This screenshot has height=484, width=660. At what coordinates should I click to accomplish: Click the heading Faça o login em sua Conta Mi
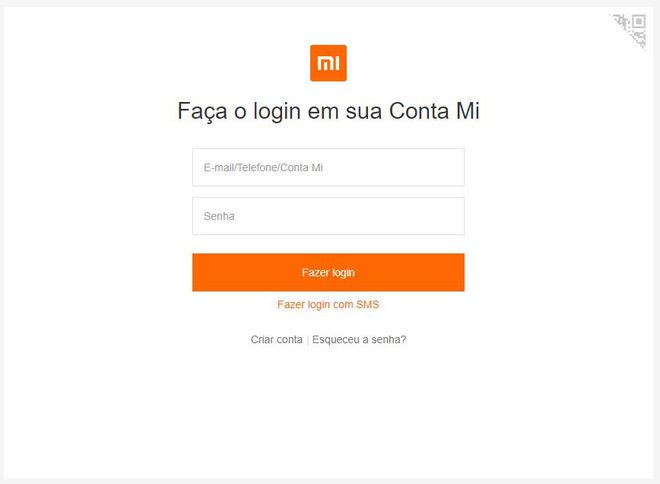coord(328,111)
